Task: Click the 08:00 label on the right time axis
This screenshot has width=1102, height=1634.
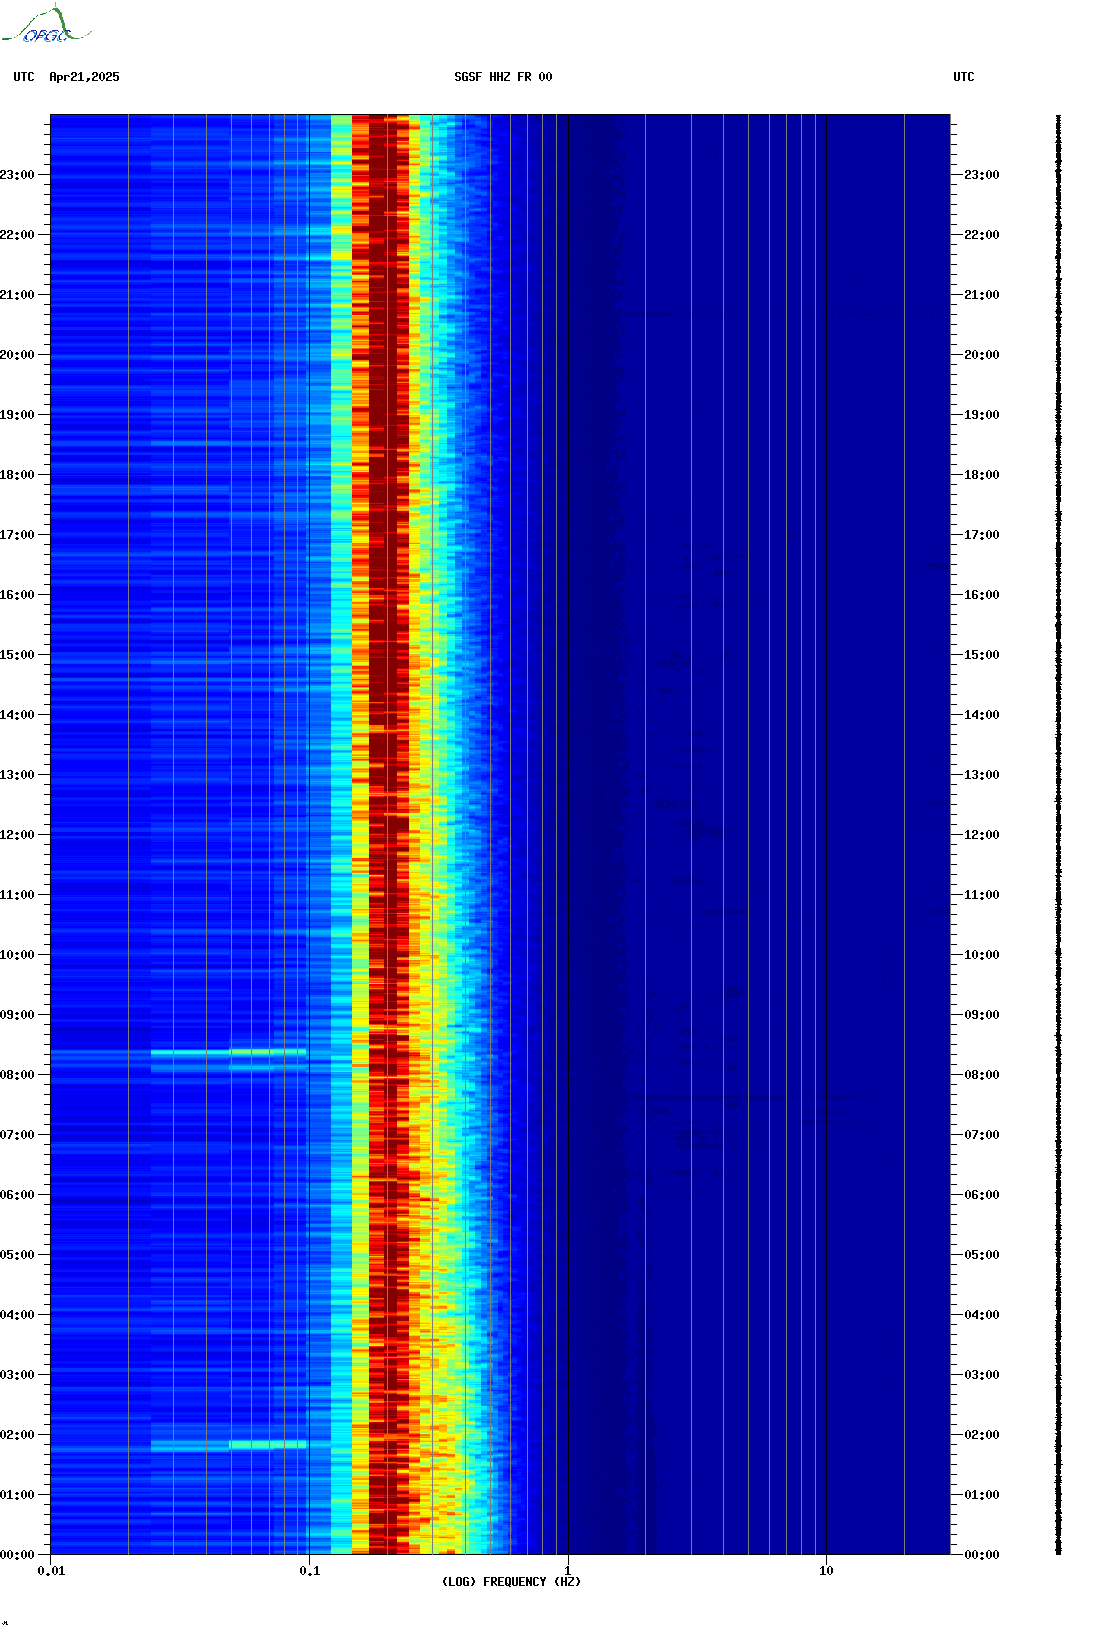Action: coord(982,1075)
